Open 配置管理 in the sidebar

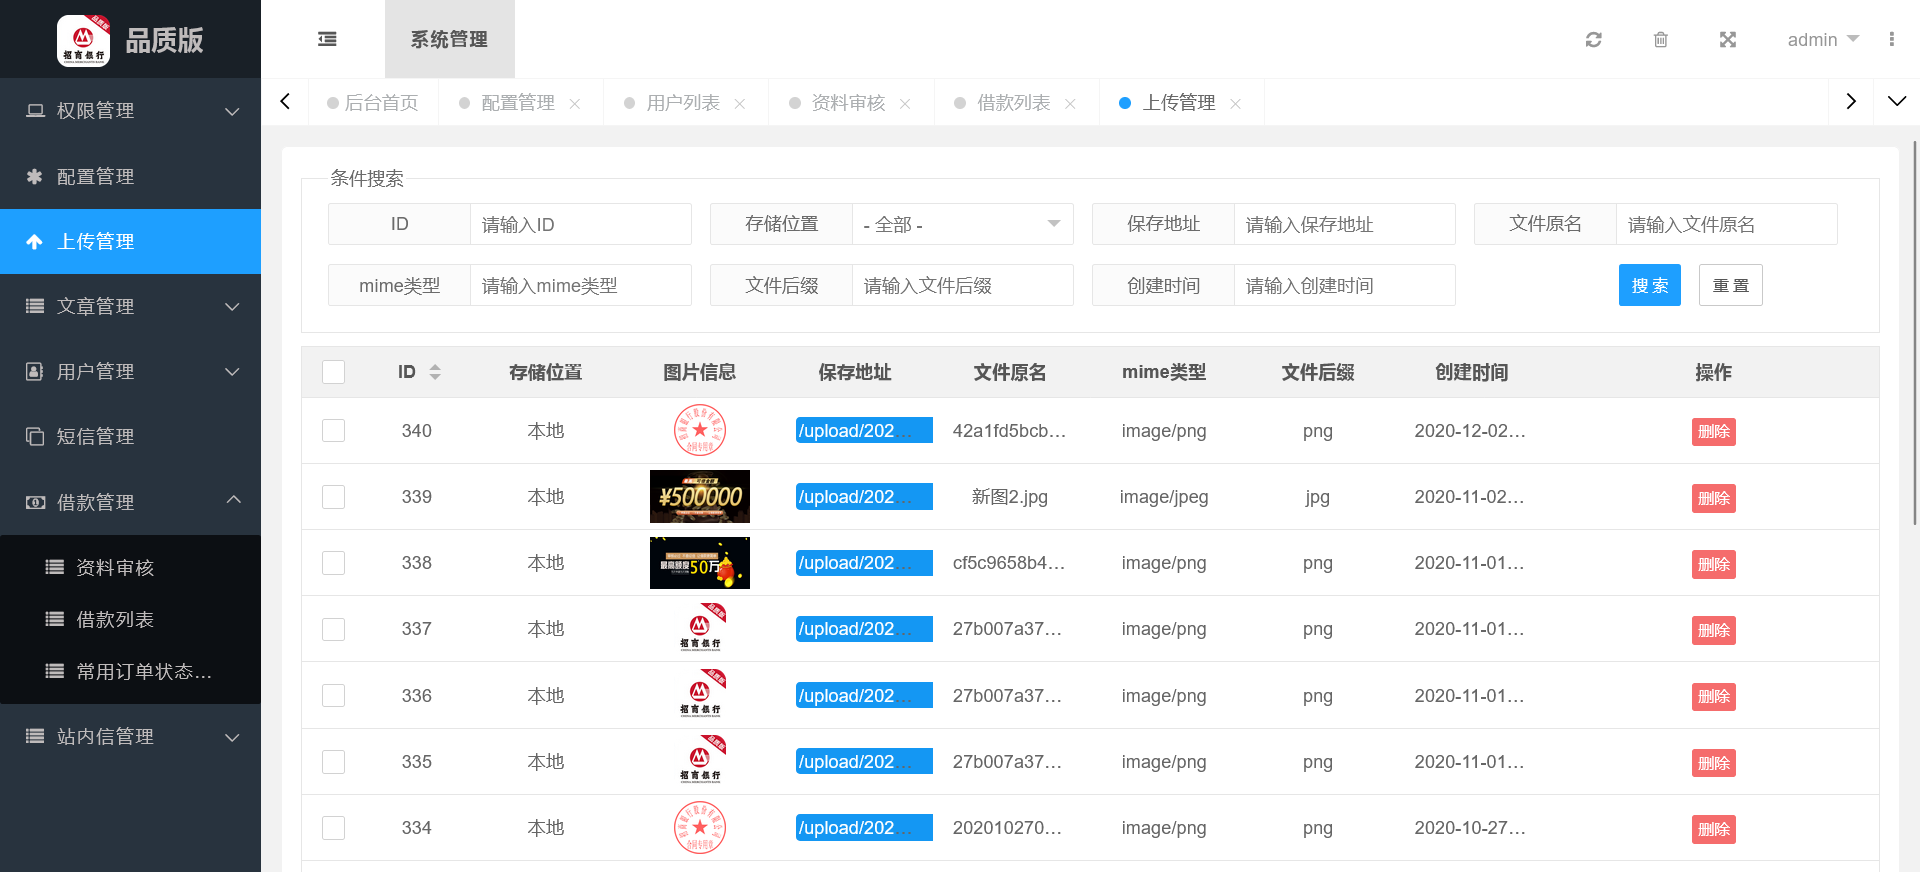click(130, 176)
